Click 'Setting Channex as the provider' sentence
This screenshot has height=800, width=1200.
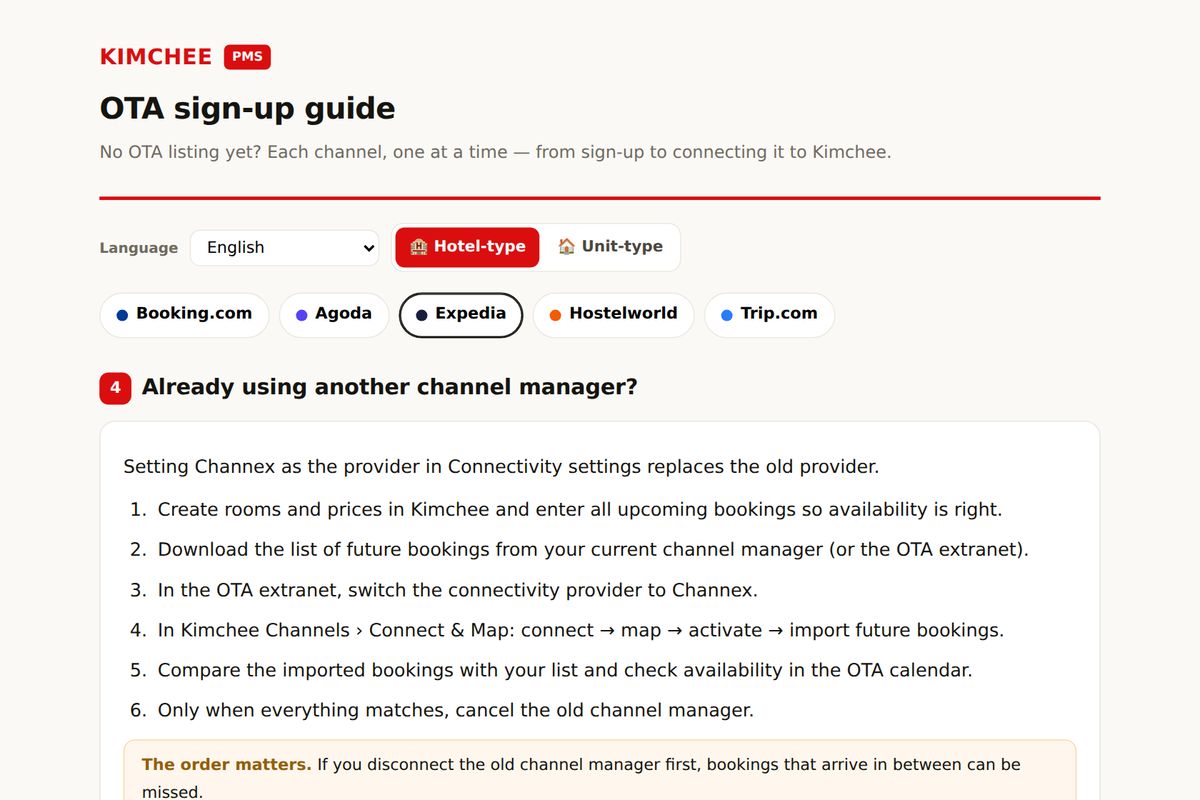tap(501, 467)
